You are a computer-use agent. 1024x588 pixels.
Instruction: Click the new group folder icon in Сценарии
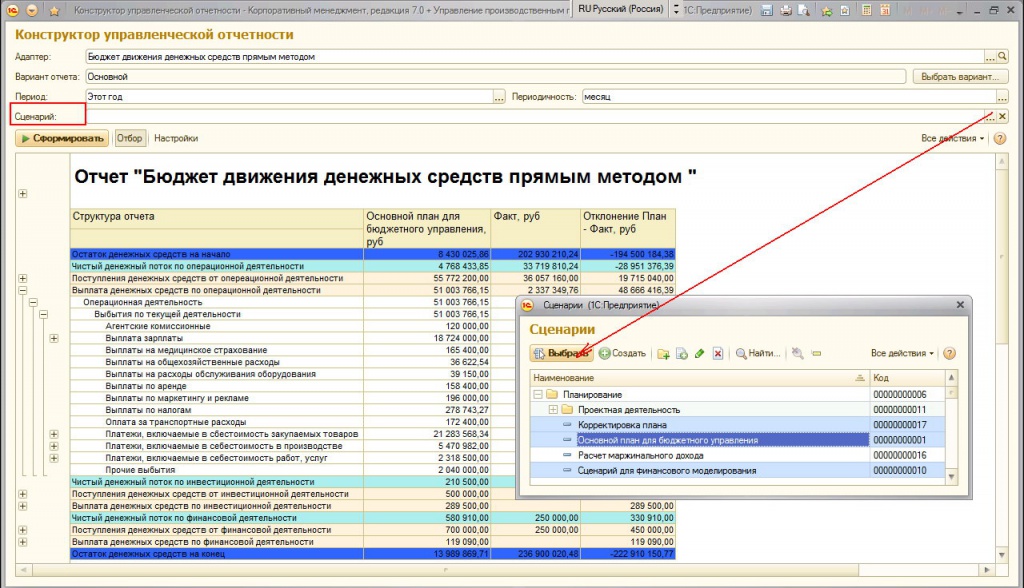click(664, 353)
